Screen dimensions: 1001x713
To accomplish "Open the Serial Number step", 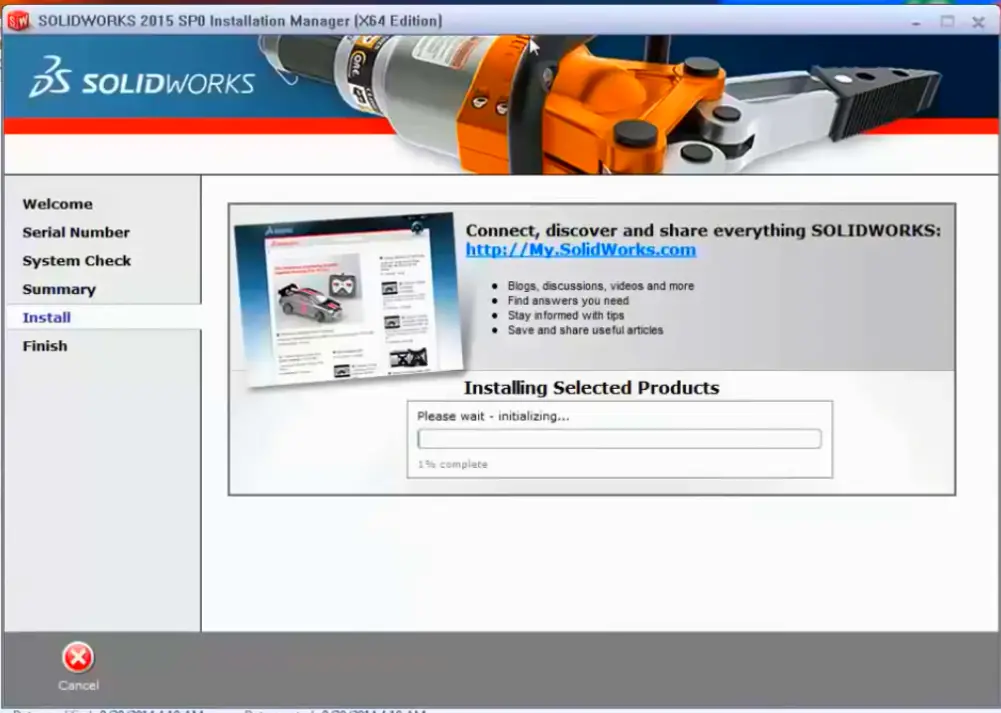I will pyautogui.click(x=75, y=232).
